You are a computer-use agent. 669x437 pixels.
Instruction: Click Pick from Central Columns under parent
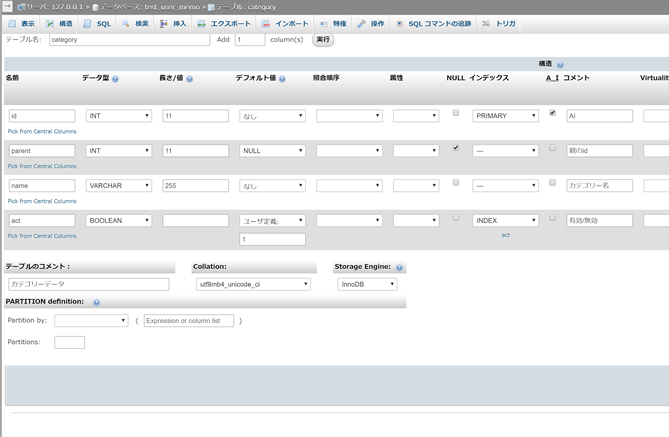coord(42,166)
